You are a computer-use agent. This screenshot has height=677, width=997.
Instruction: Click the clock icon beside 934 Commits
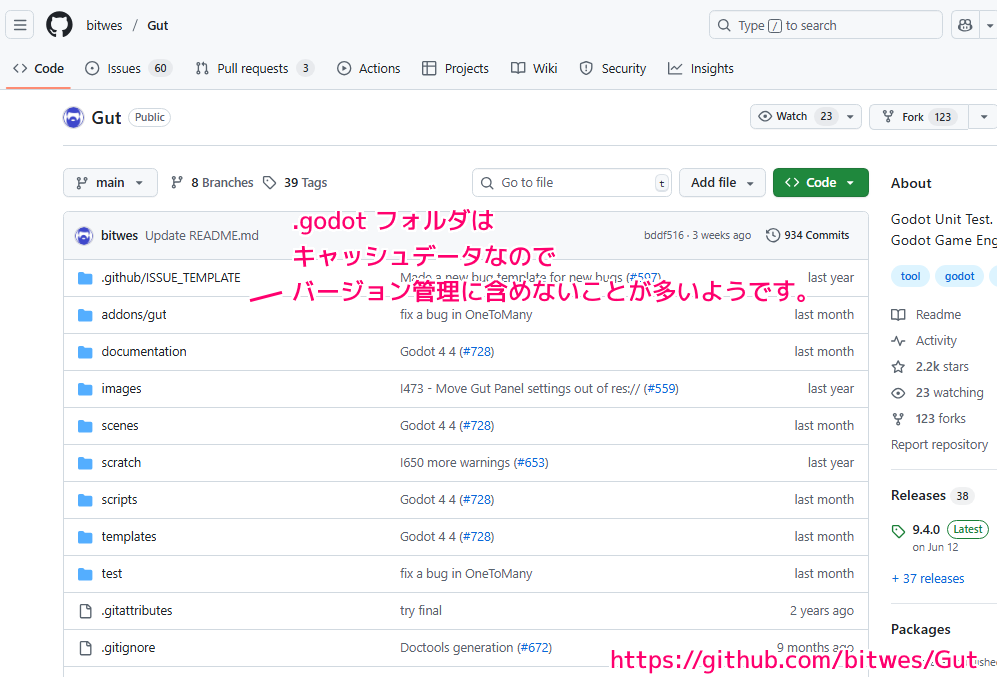771,234
